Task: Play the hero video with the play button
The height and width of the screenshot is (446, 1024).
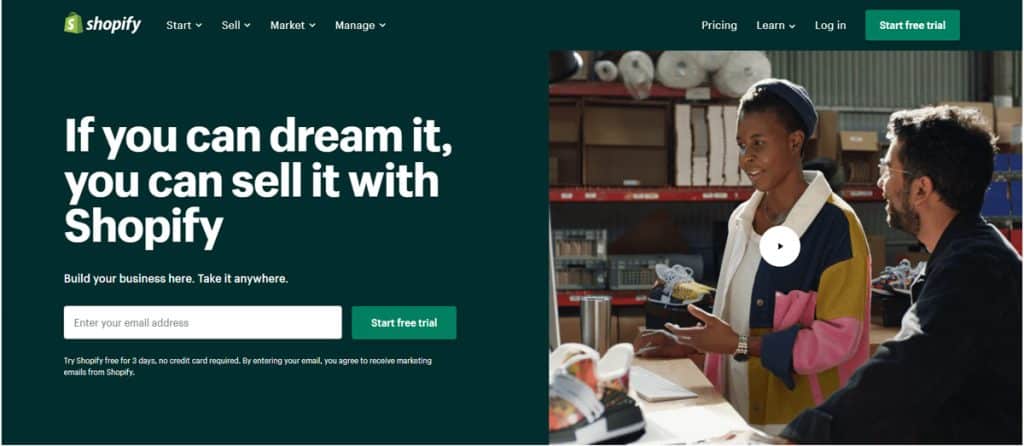Action: click(x=780, y=246)
